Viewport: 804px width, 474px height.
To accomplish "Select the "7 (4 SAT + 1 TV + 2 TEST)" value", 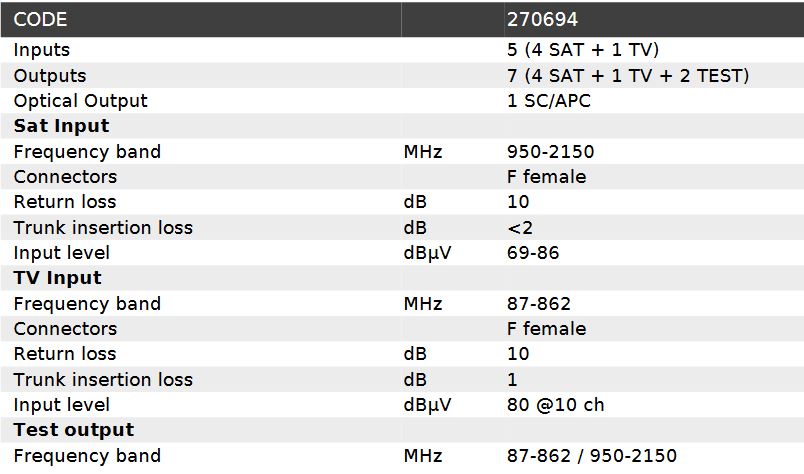I will (x=628, y=76).
